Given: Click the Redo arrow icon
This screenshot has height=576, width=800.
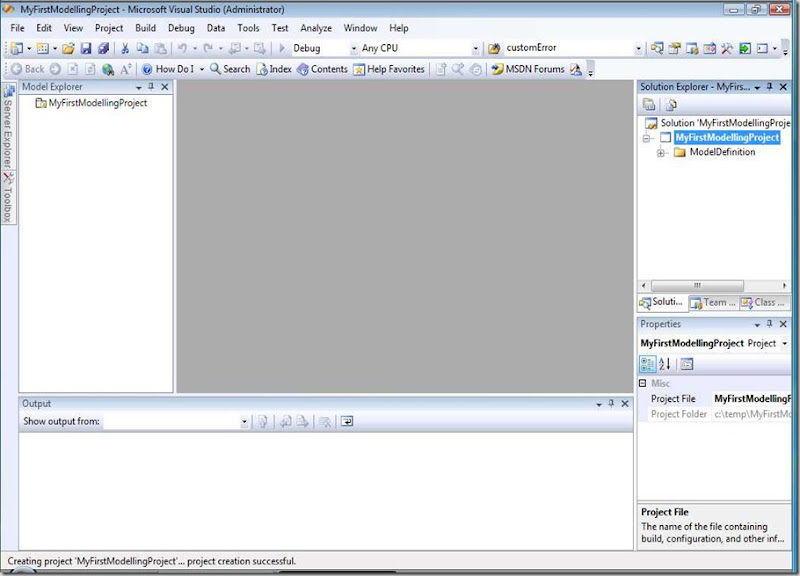Looking at the screenshot, I should [208, 48].
